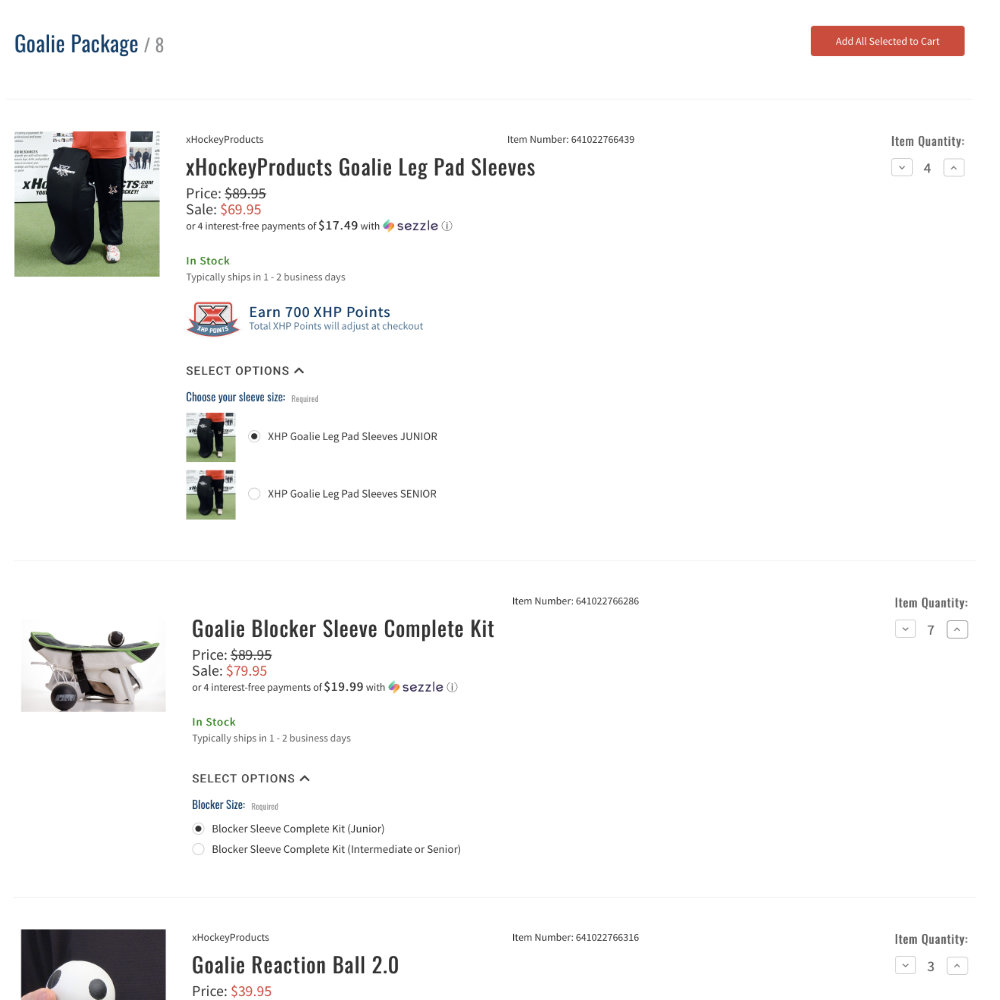This screenshot has height=1000, width=1000.
Task: Decrease quantity for Goalie Reaction Ball 2.0
Action: click(x=905, y=966)
